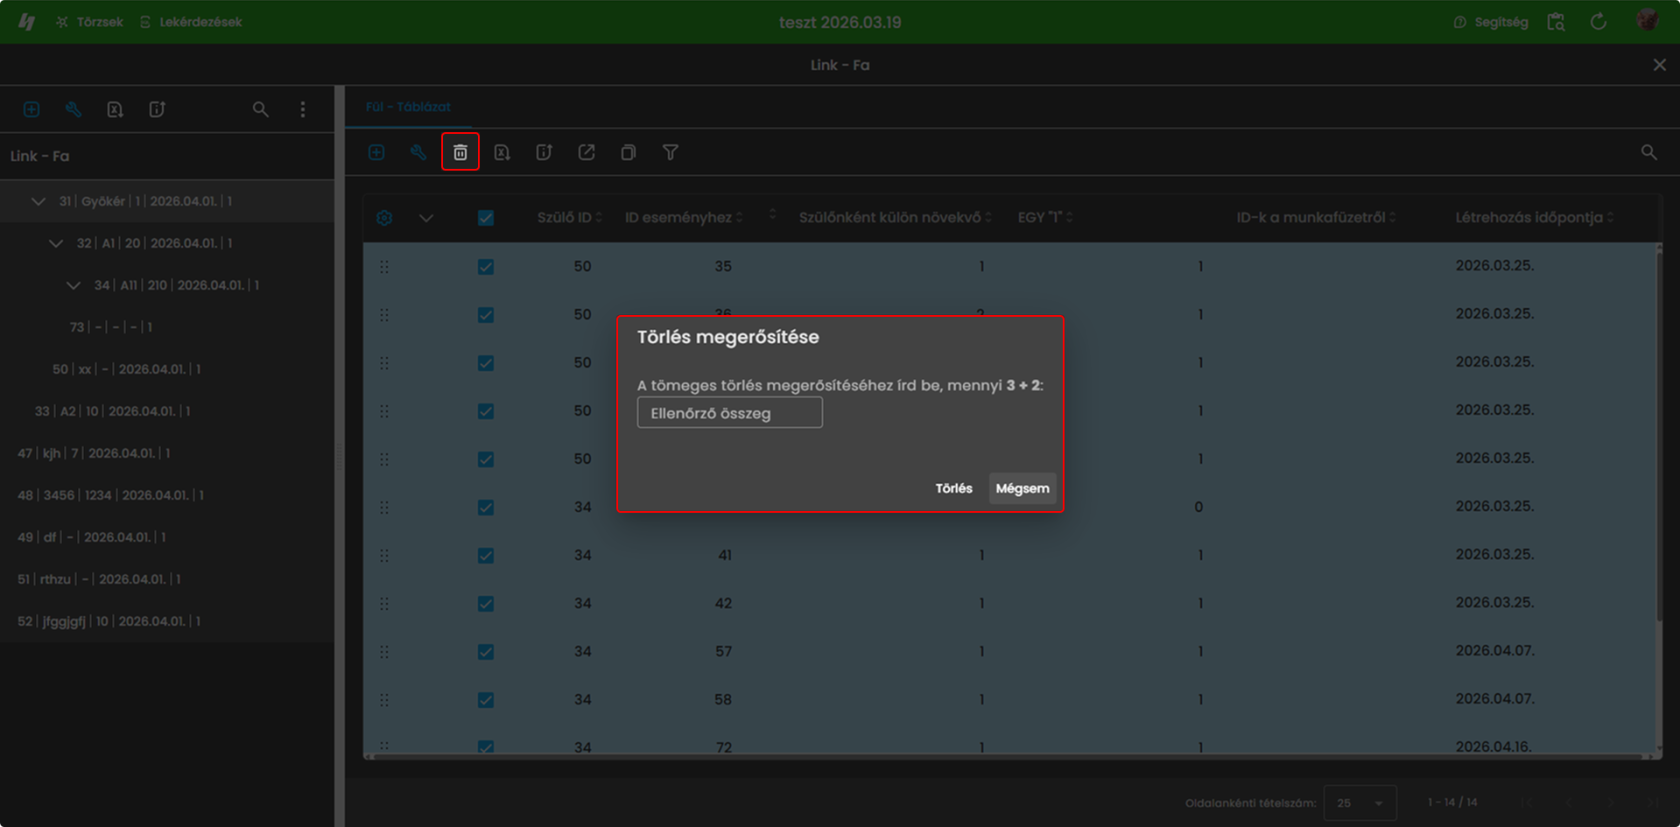
Task: Collapse the 34 | A11 | 210 tree node
Action: tap(73, 285)
